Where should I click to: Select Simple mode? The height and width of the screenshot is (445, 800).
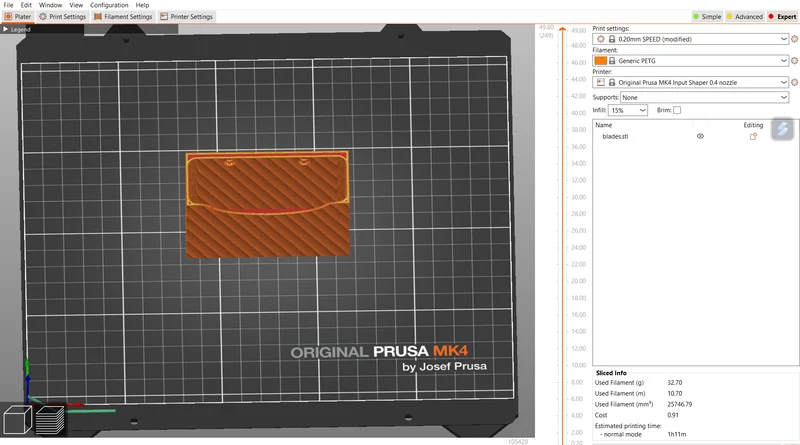(707, 16)
